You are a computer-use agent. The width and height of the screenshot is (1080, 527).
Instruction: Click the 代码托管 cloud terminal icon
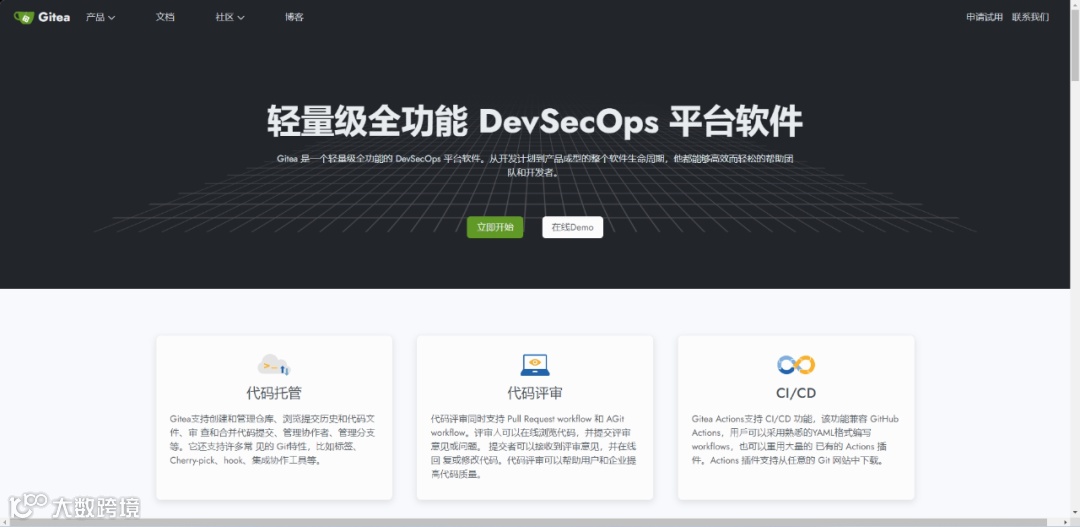274,364
